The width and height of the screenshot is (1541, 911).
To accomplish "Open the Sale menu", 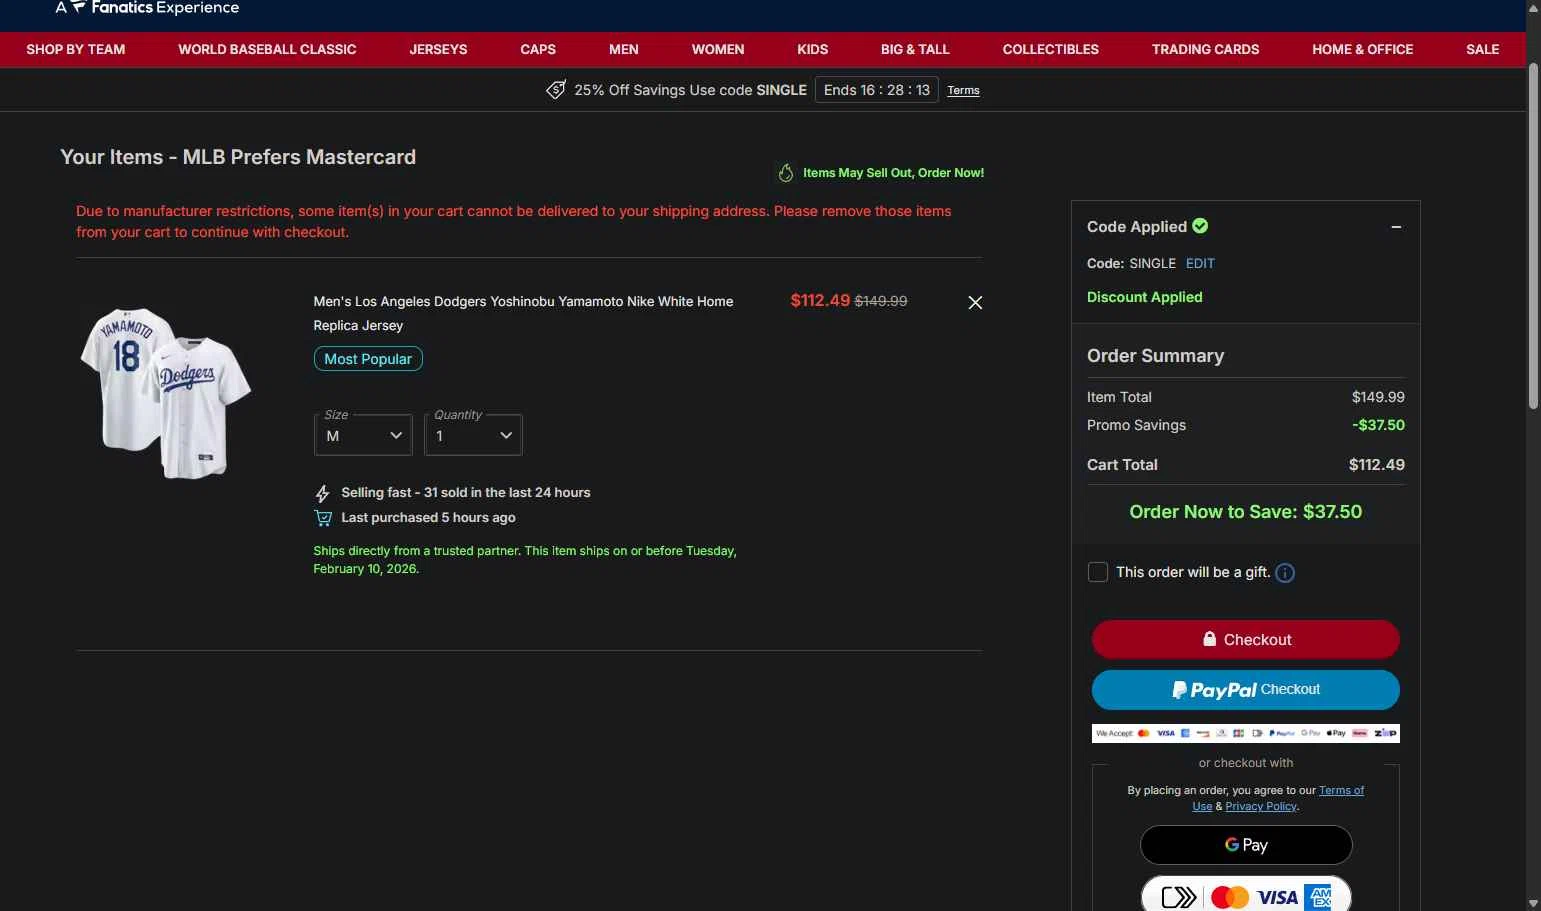I will point(1482,49).
